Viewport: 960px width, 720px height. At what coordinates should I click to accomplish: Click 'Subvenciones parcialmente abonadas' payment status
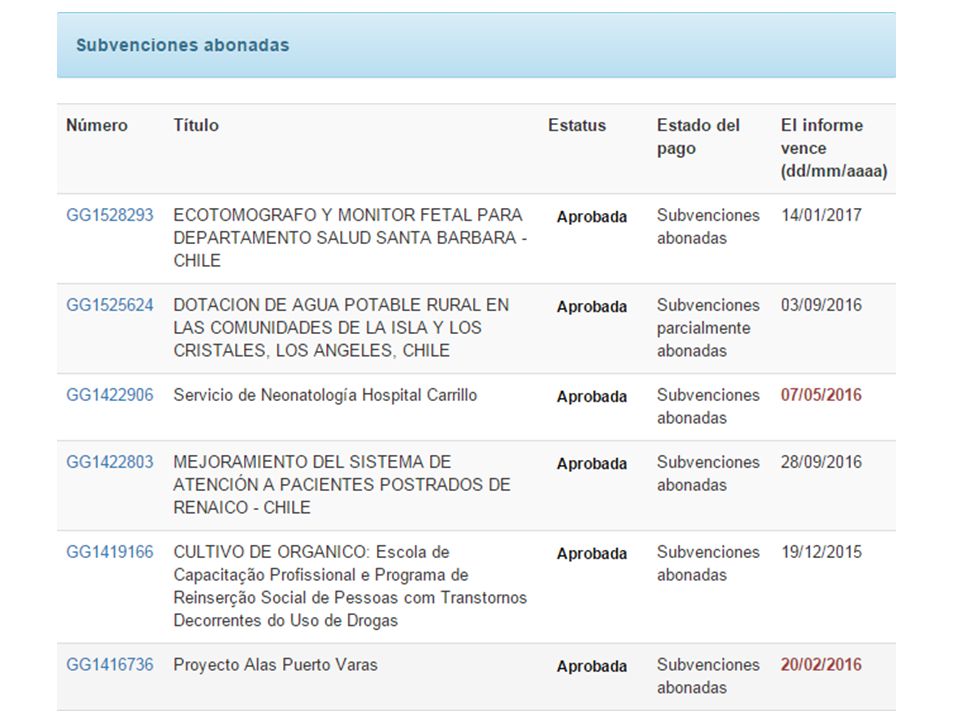coord(708,328)
